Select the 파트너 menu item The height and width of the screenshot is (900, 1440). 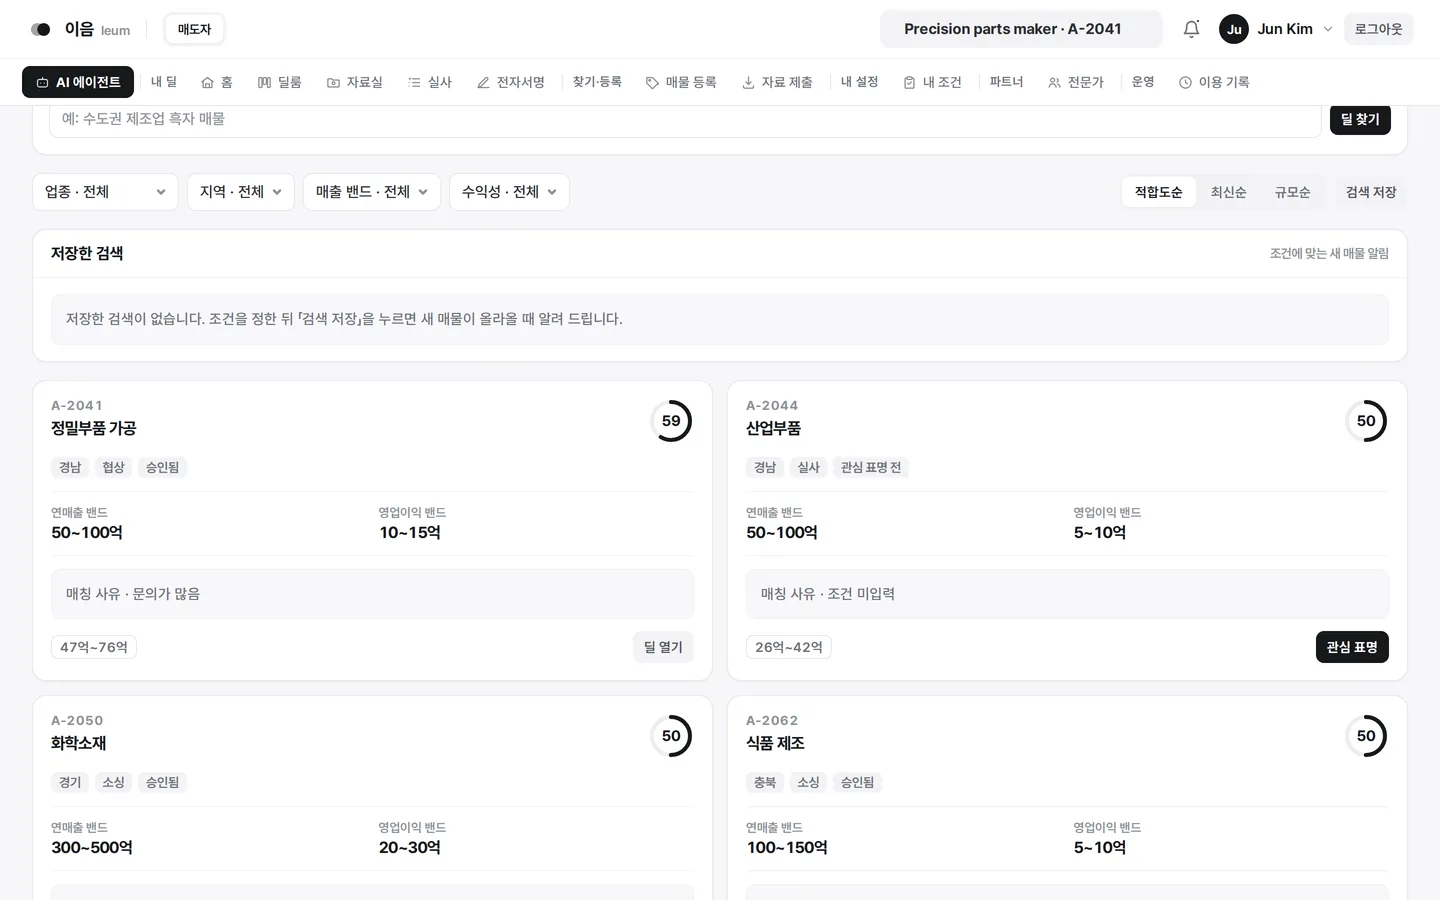[x=1006, y=82]
